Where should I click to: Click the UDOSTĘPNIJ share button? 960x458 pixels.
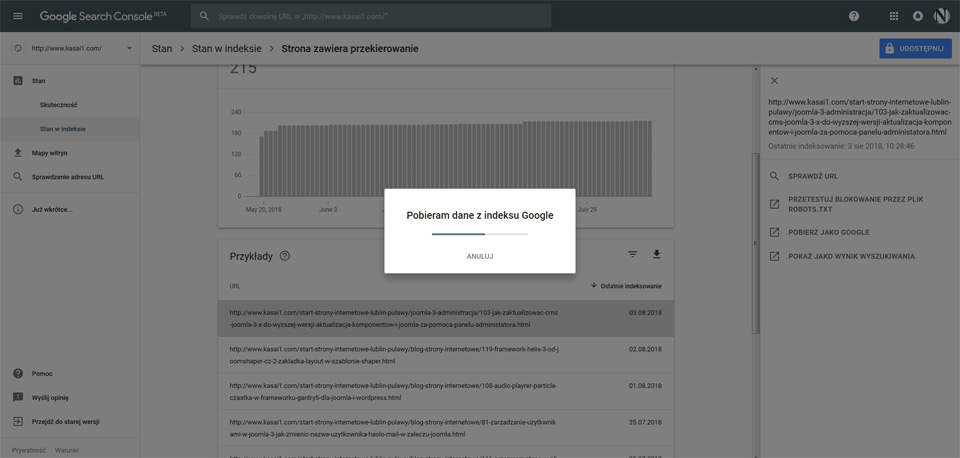point(915,48)
